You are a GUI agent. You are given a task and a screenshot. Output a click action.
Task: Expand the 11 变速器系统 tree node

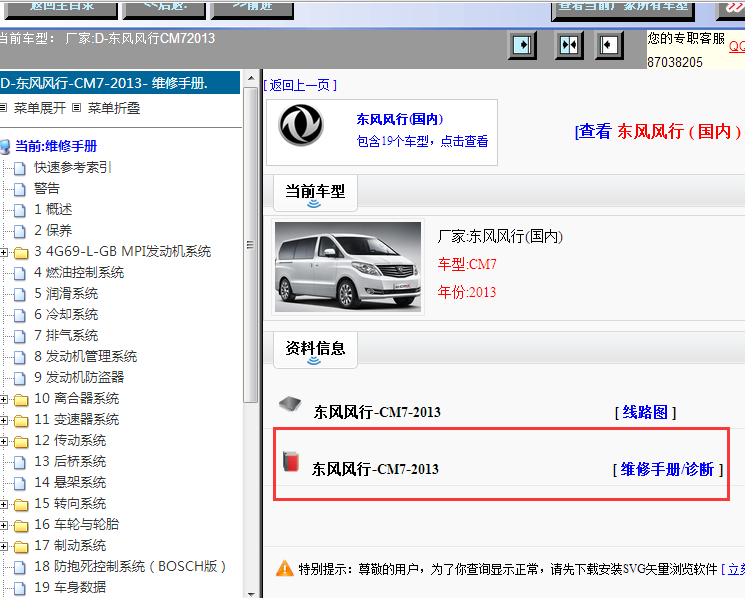click(3, 420)
